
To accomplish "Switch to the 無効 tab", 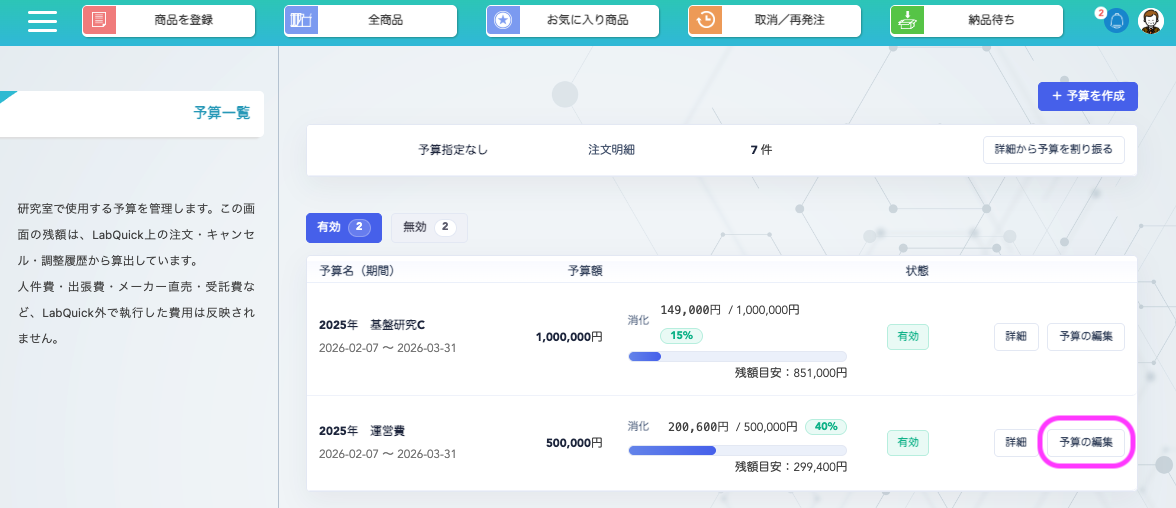I will tap(429, 227).
